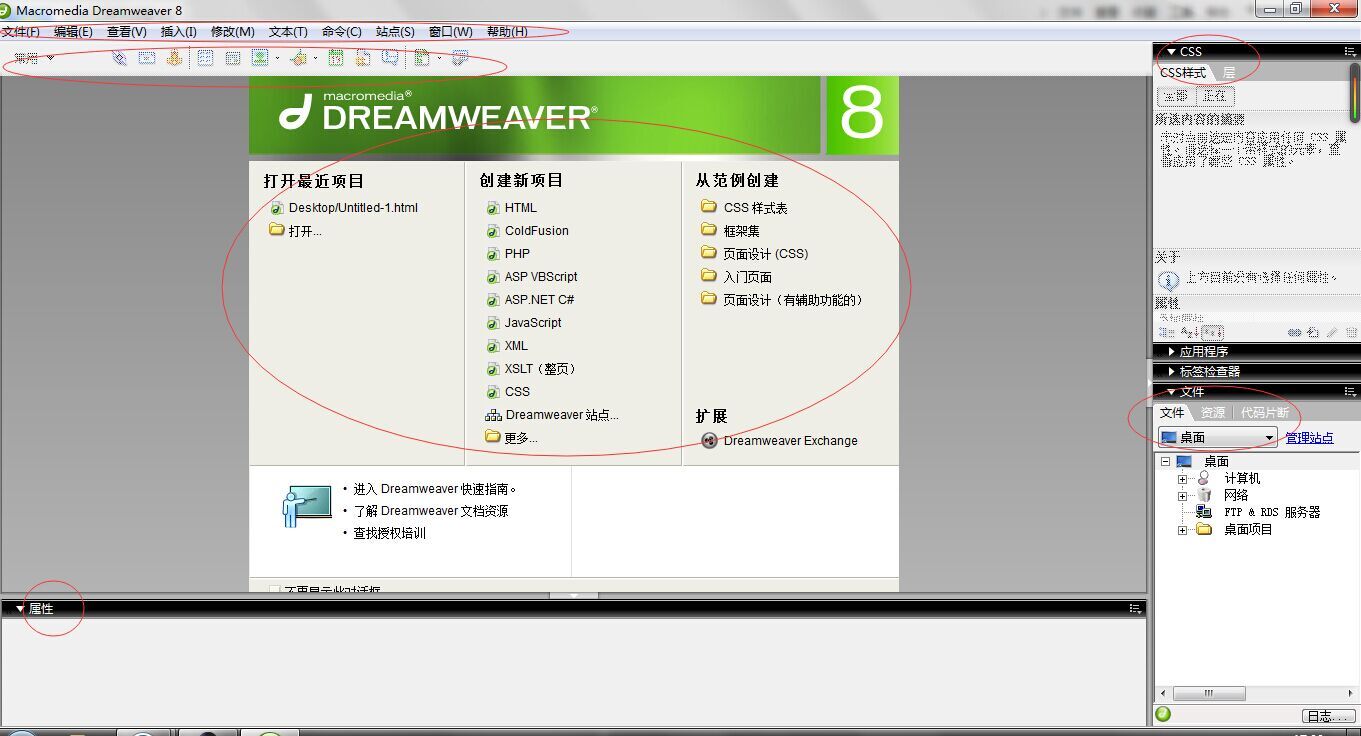Click the CSS panel options menu icon
Viewport: 1361px width, 736px height.
pos(1350,51)
